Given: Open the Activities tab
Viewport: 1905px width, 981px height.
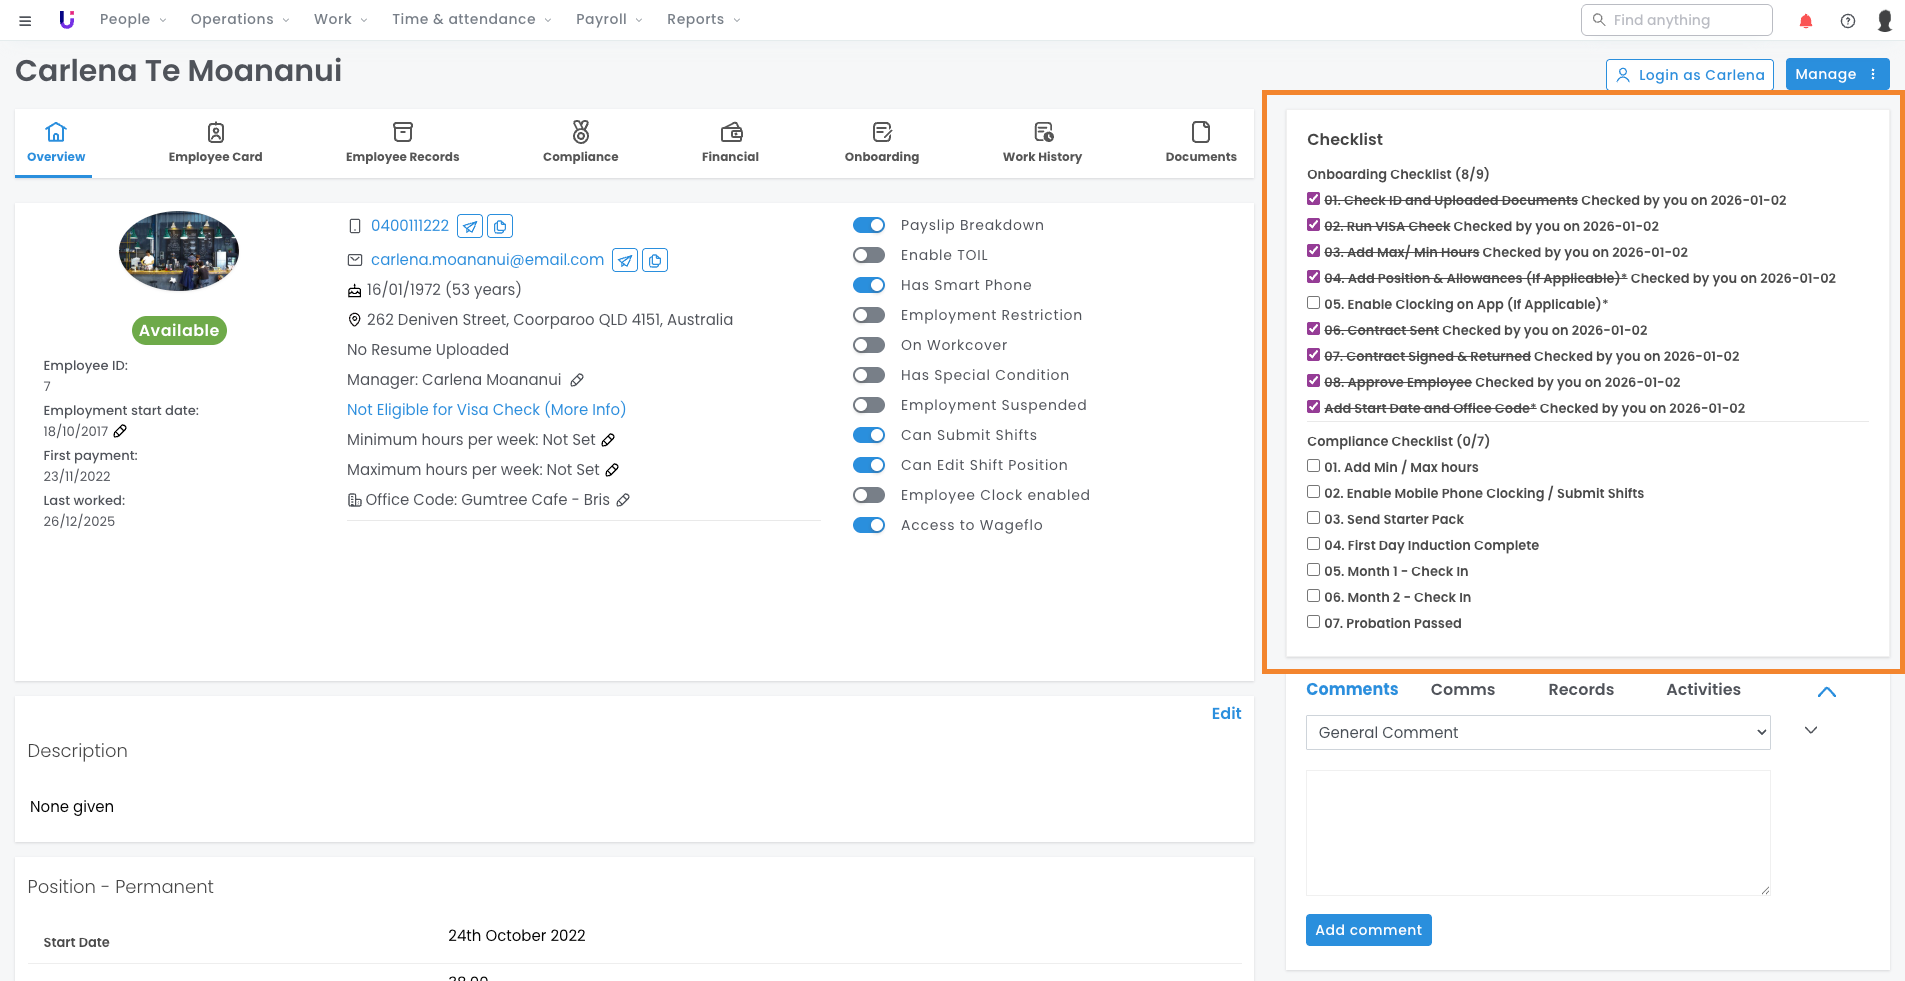Looking at the screenshot, I should pyautogui.click(x=1702, y=690).
